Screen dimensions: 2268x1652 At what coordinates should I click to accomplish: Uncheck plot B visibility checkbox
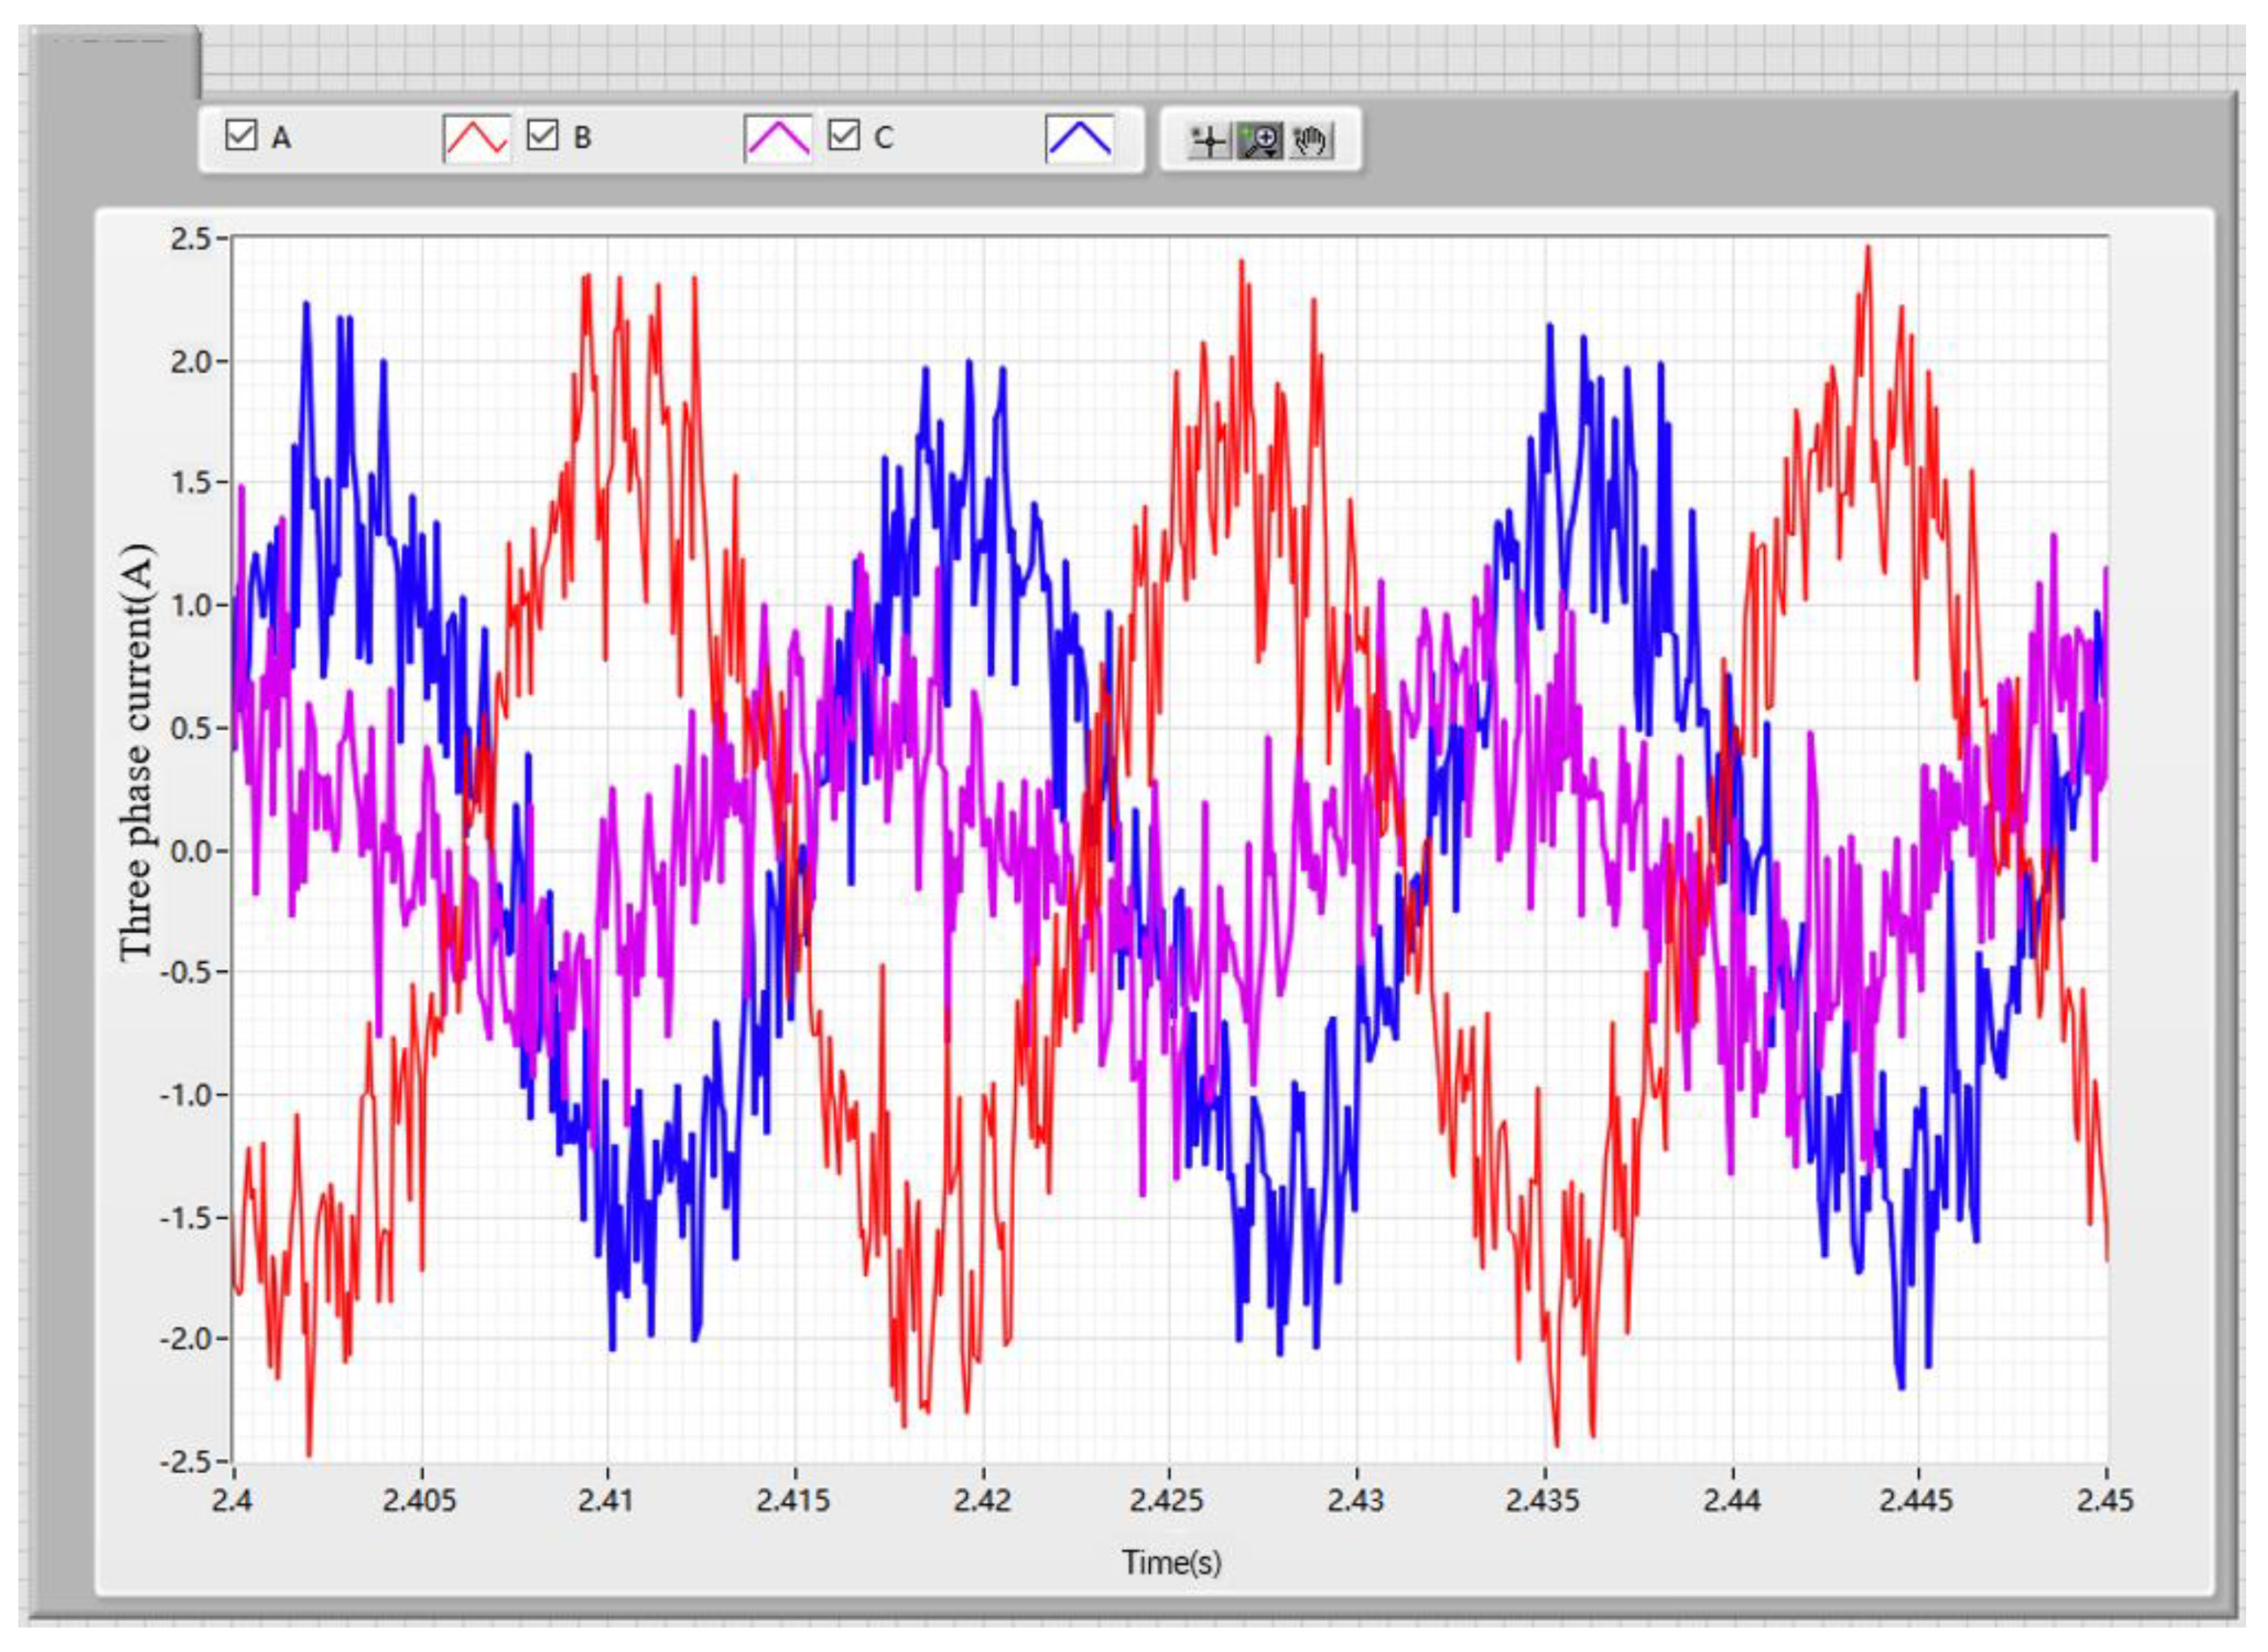pyautogui.click(x=543, y=135)
